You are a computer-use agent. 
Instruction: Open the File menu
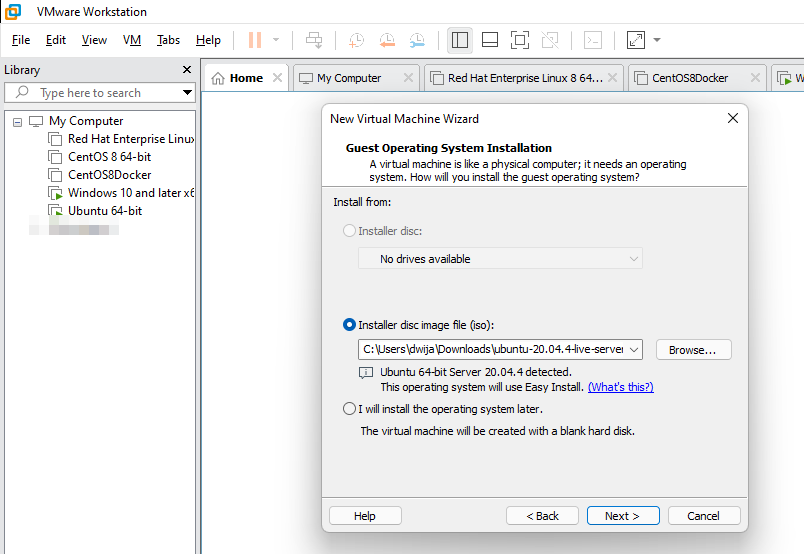21,40
